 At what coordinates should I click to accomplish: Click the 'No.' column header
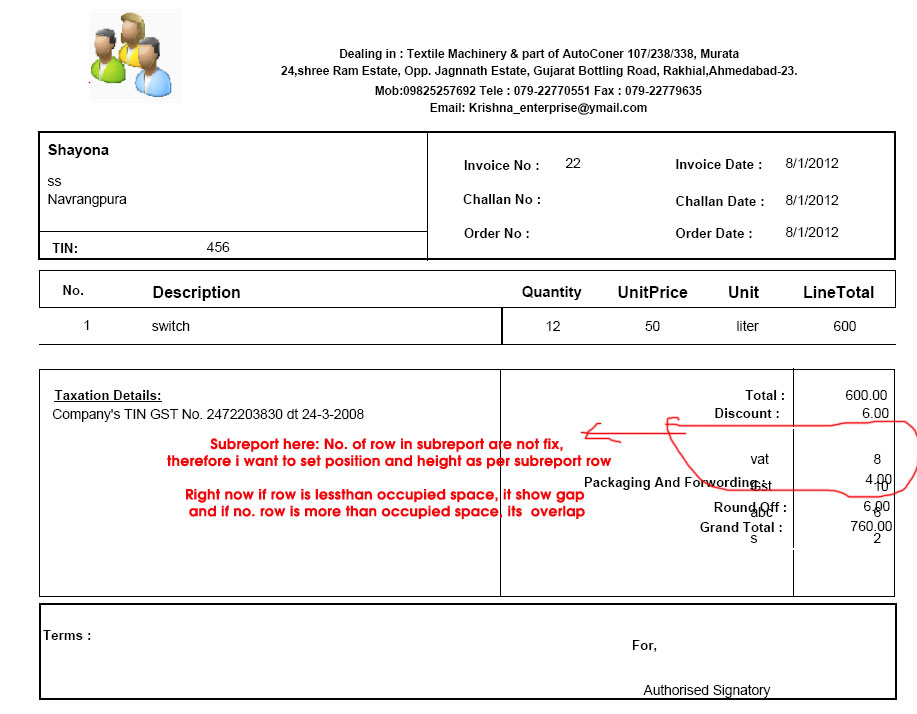point(73,291)
